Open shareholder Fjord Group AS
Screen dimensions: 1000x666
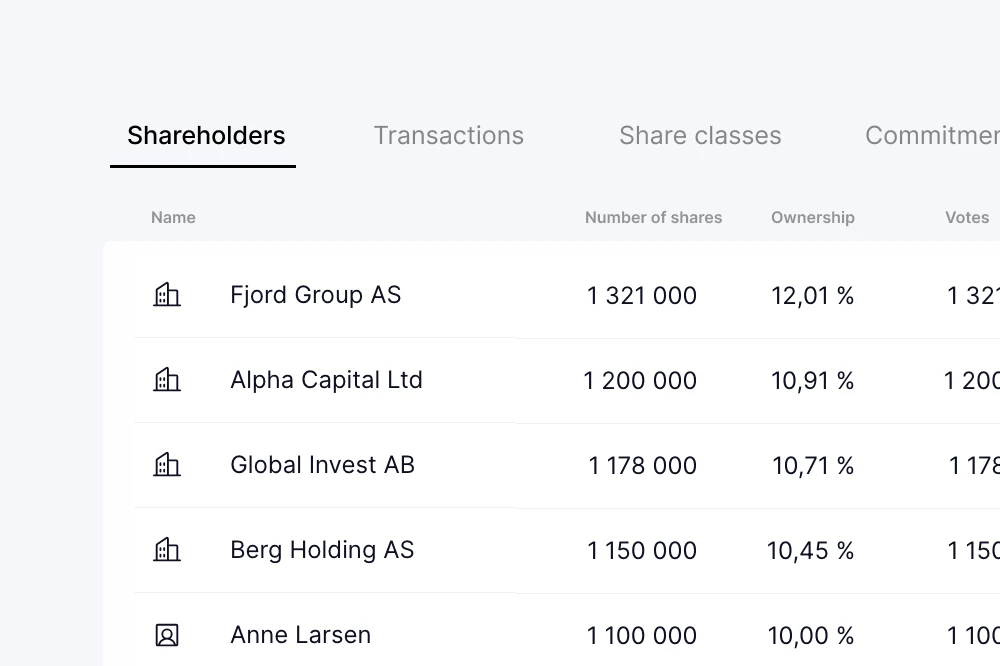(x=315, y=295)
